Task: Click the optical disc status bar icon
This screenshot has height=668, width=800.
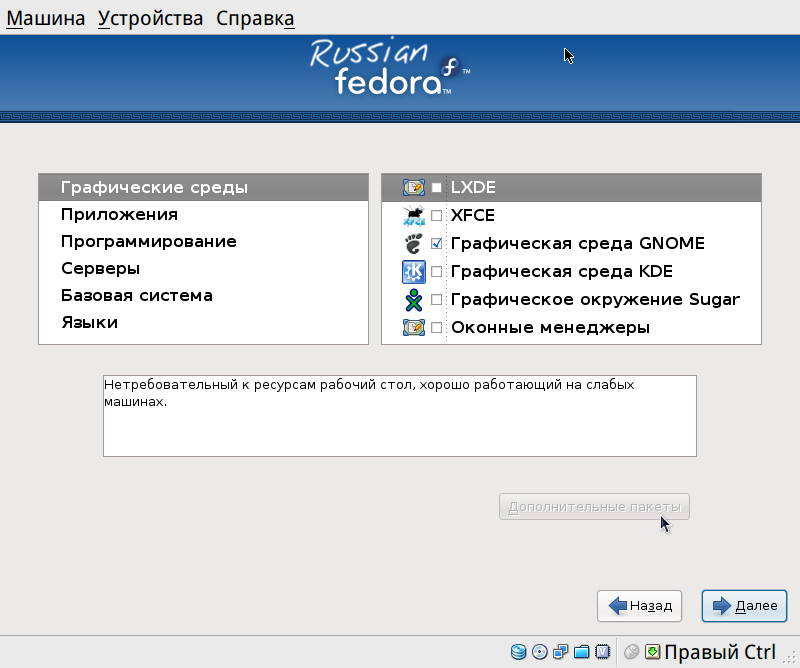Action: (539, 652)
